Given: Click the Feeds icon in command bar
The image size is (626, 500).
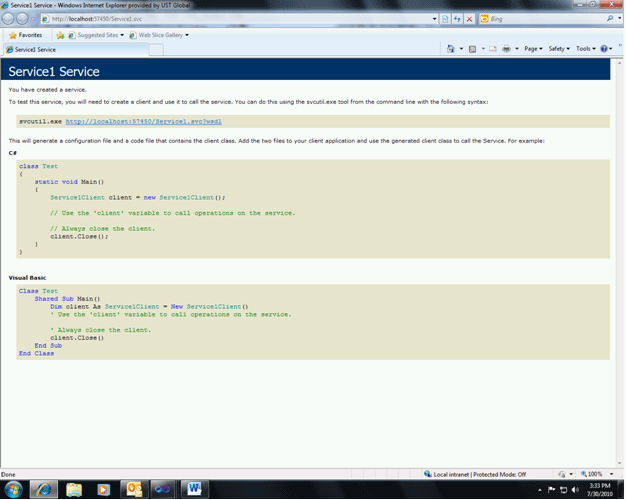Looking at the screenshot, I should click(x=472, y=49).
